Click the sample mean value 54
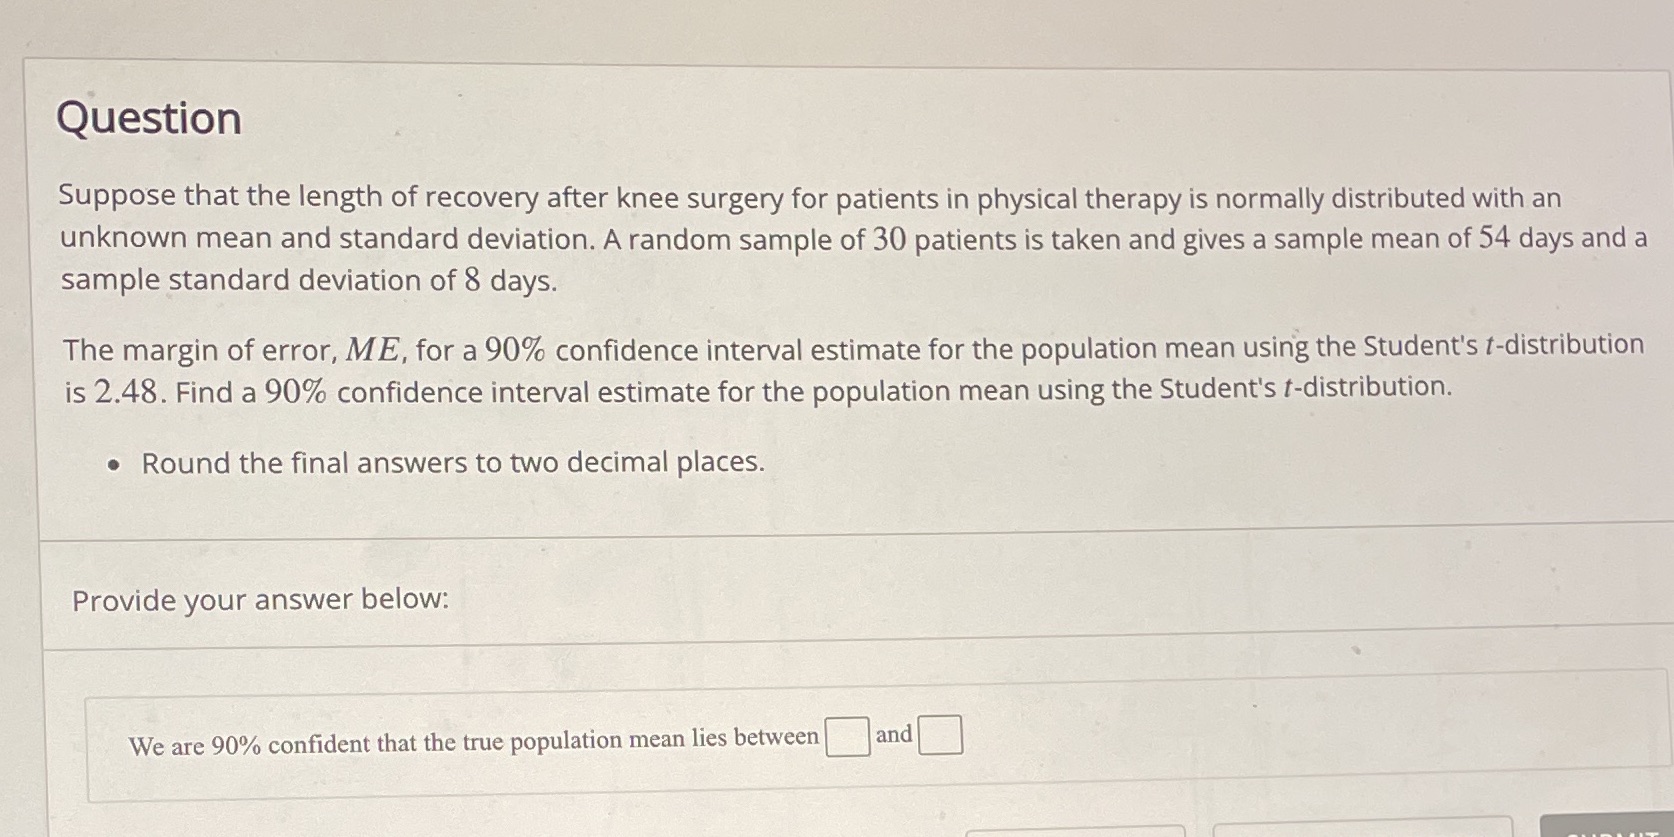This screenshot has width=1674, height=837. [1494, 238]
